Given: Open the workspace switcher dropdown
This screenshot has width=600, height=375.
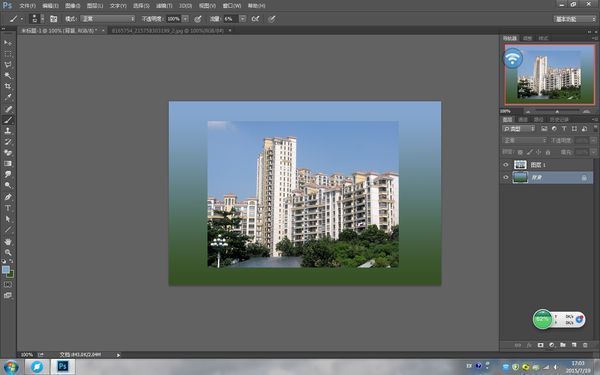Looking at the screenshot, I should tap(574, 19).
